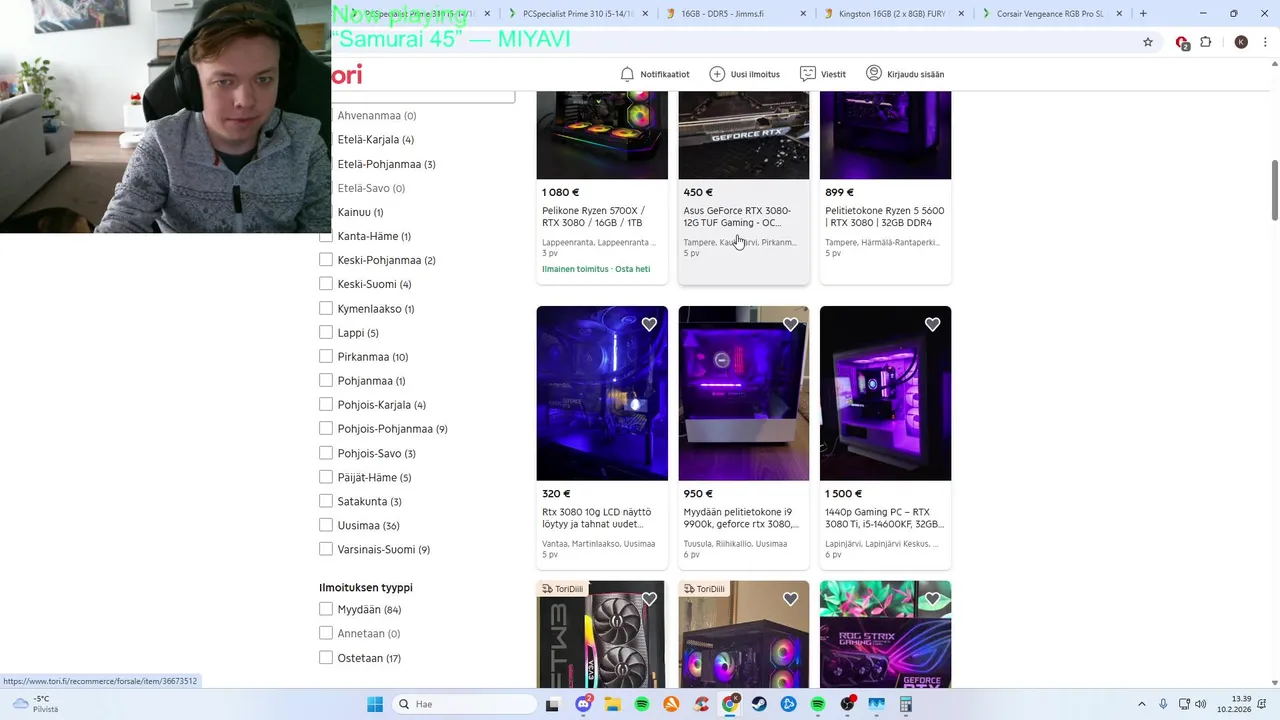Open the Windows Start menu

(x=375, y=704)
